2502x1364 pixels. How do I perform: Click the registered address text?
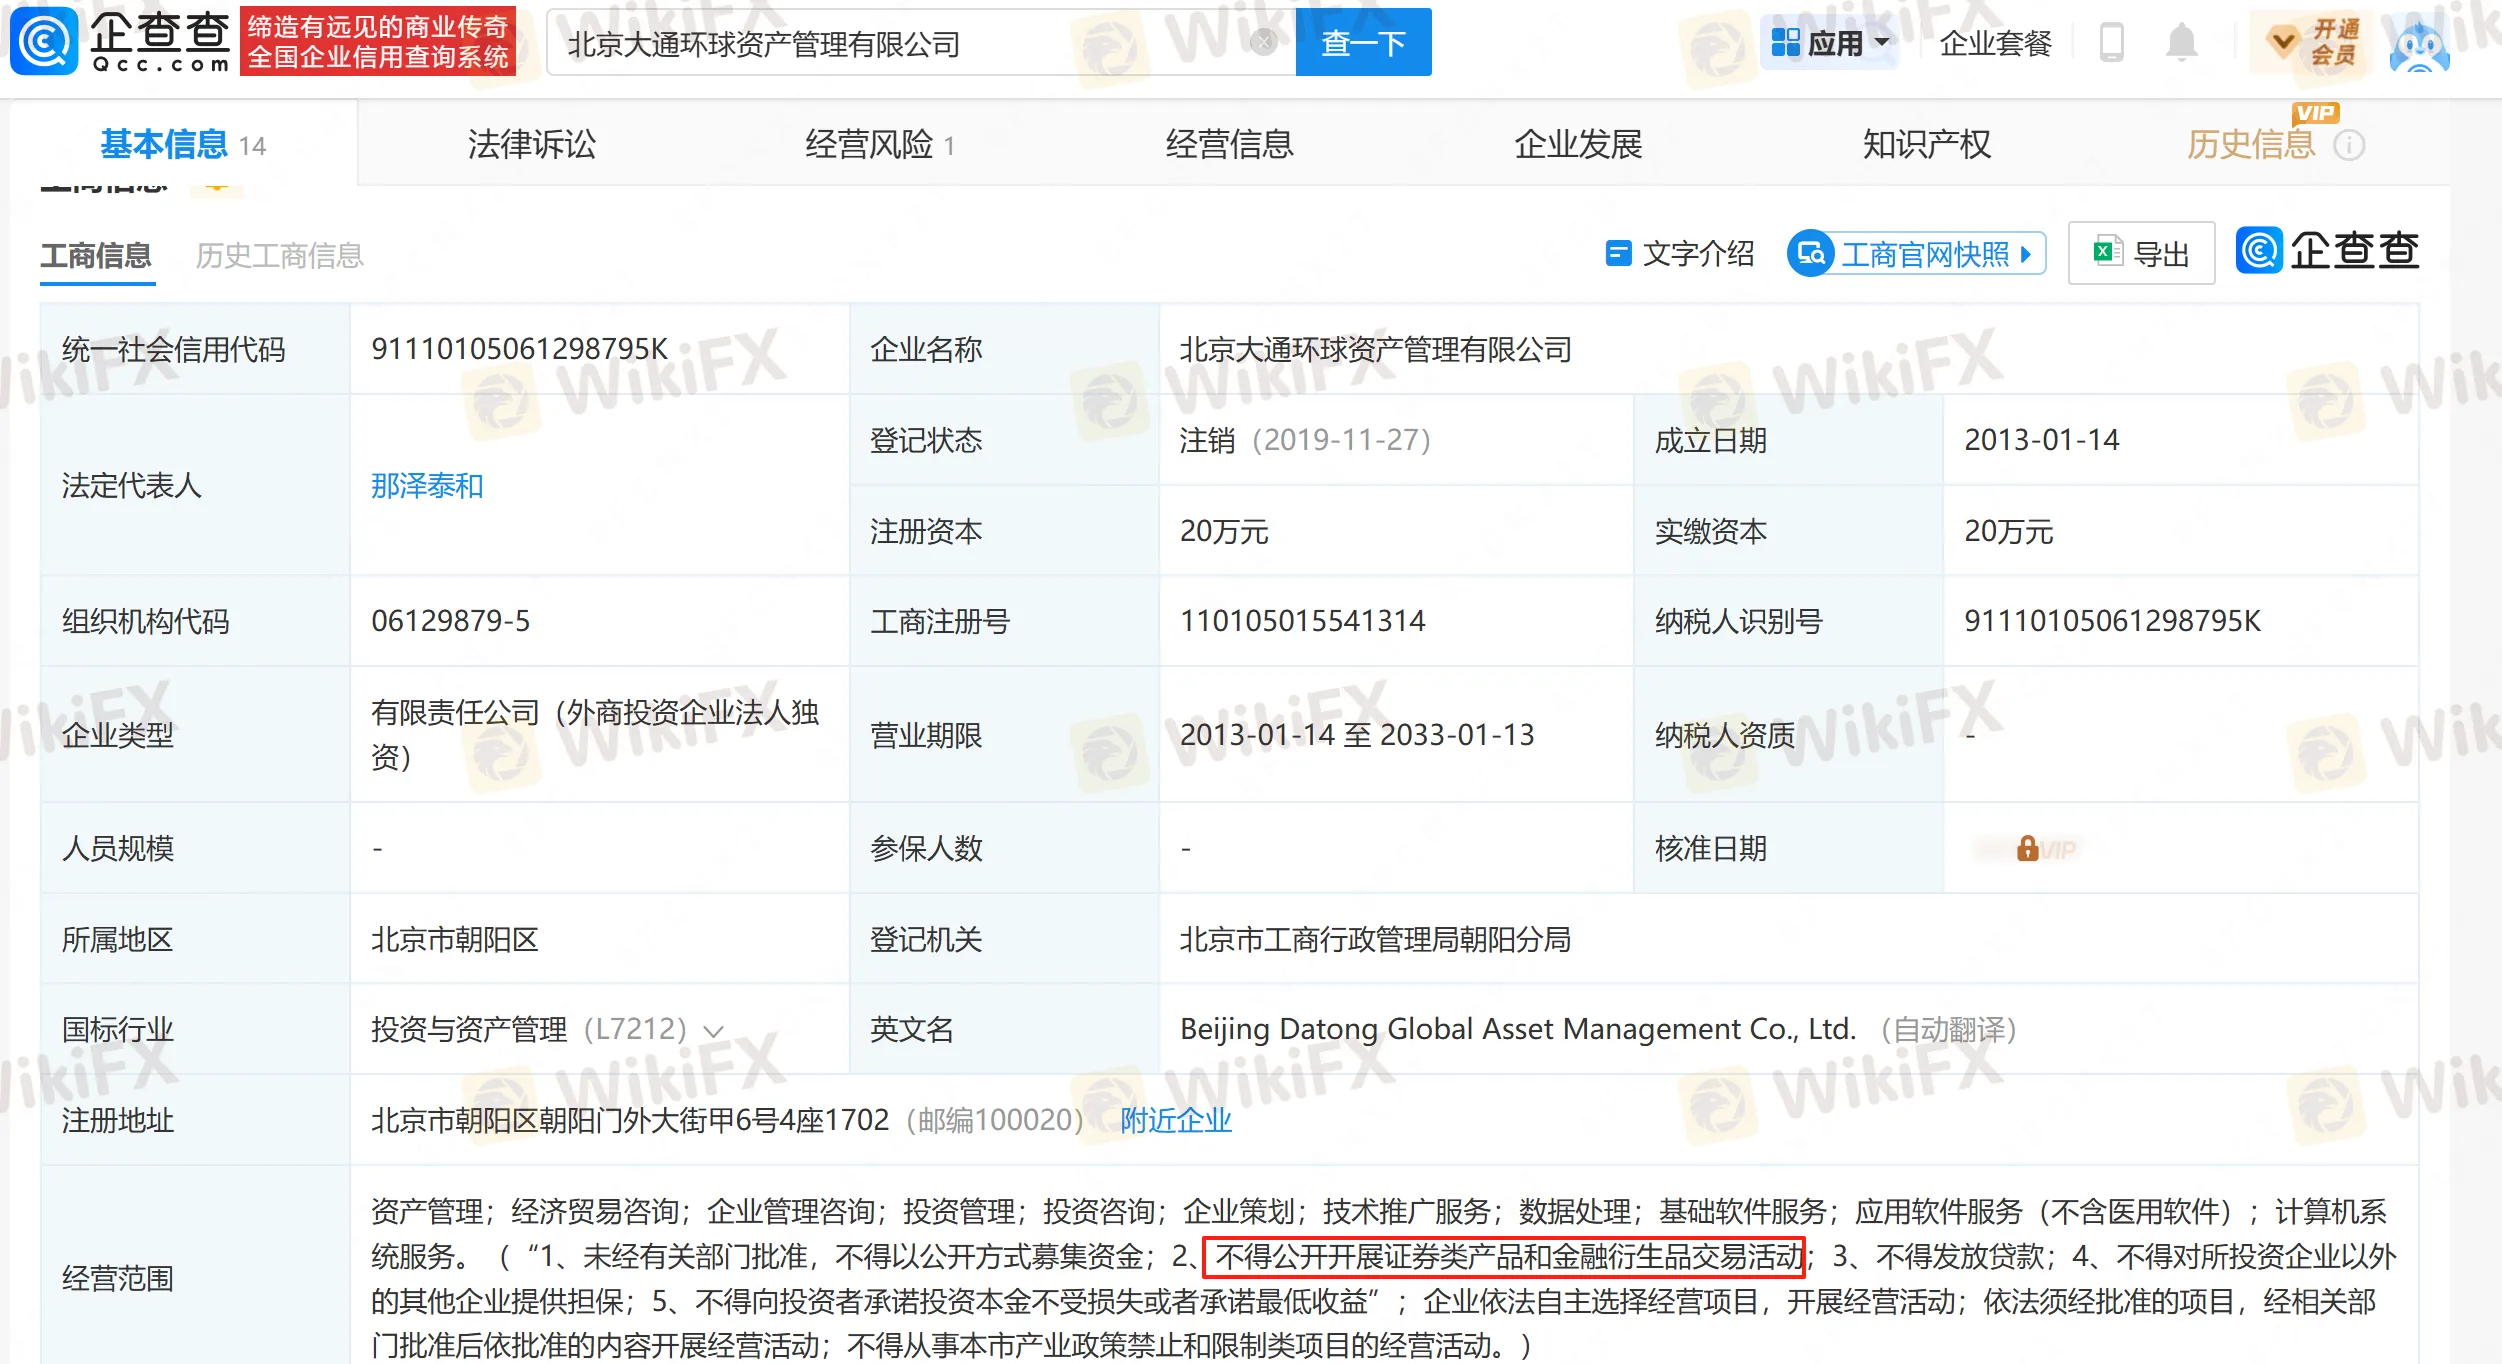pyautogui.click(x=630, y=1120)
